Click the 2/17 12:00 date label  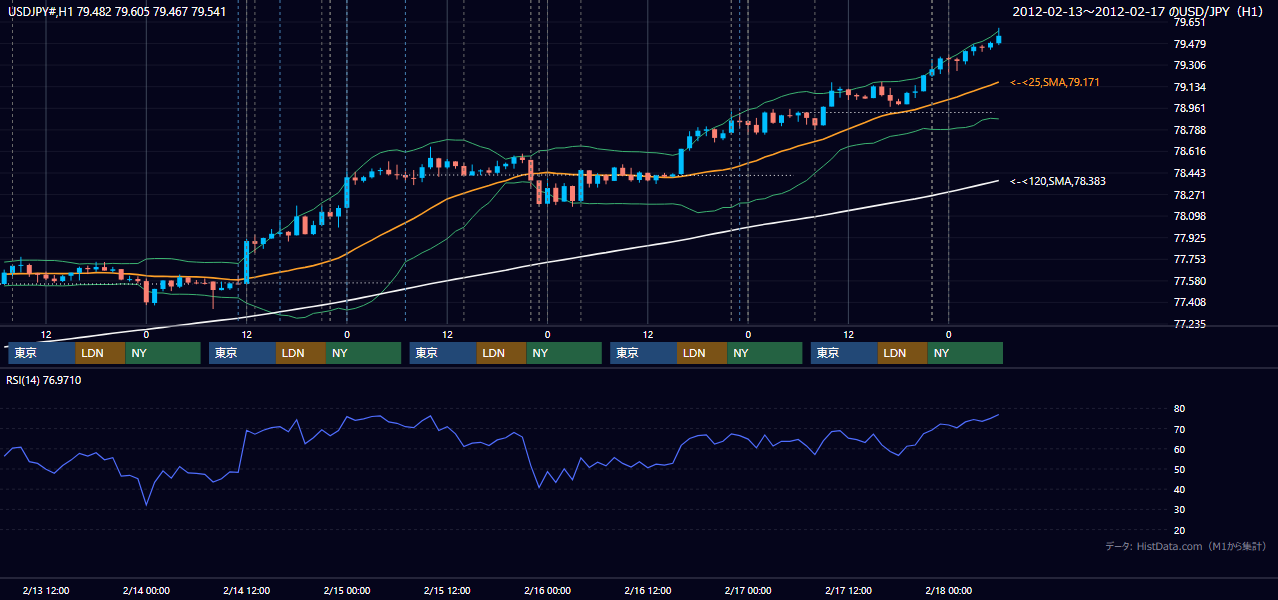click(x=848, y=590)
